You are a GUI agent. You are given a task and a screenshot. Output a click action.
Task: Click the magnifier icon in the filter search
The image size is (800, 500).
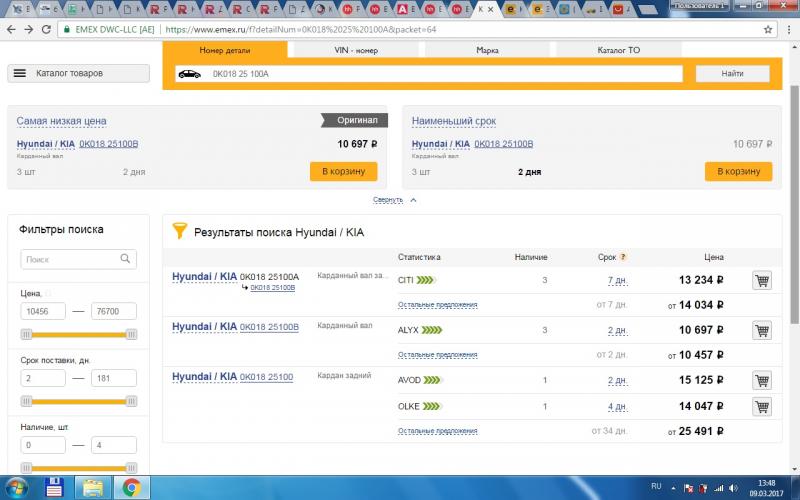127,259
